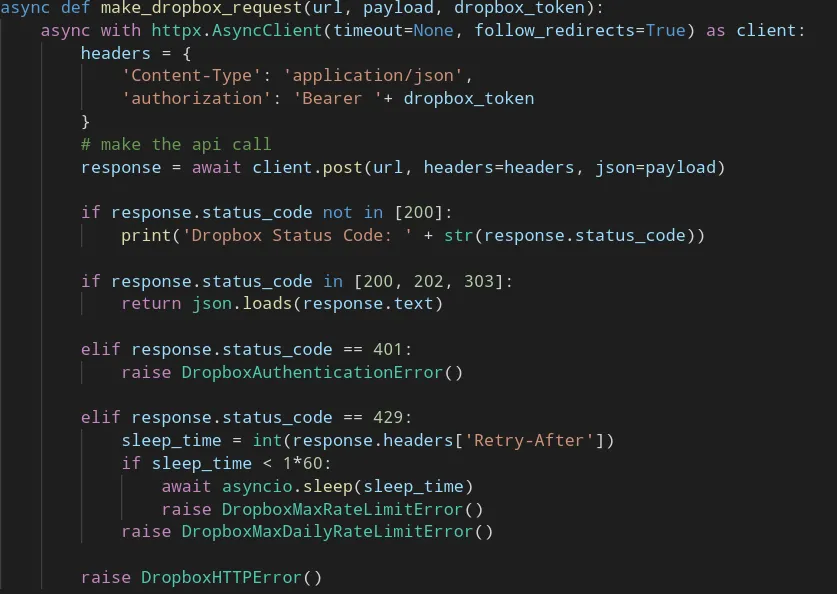Image resolution: width=837 pixels, height=594 pixels.
Task: Click follow_redirects=True argument
Action: (x=580, y=30)
